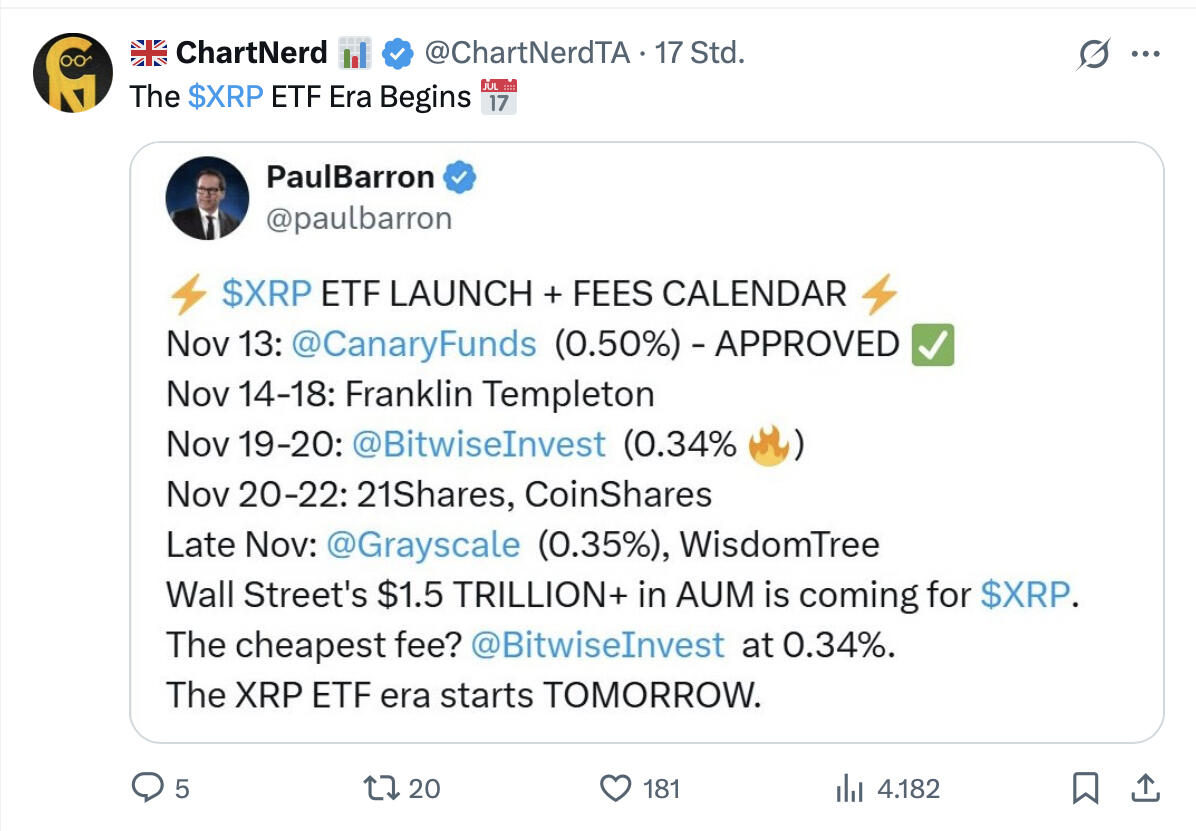The image size is (1196, 831).
Task: Open the PaulBarron quoted author name
Action: [x=350, y=178]
